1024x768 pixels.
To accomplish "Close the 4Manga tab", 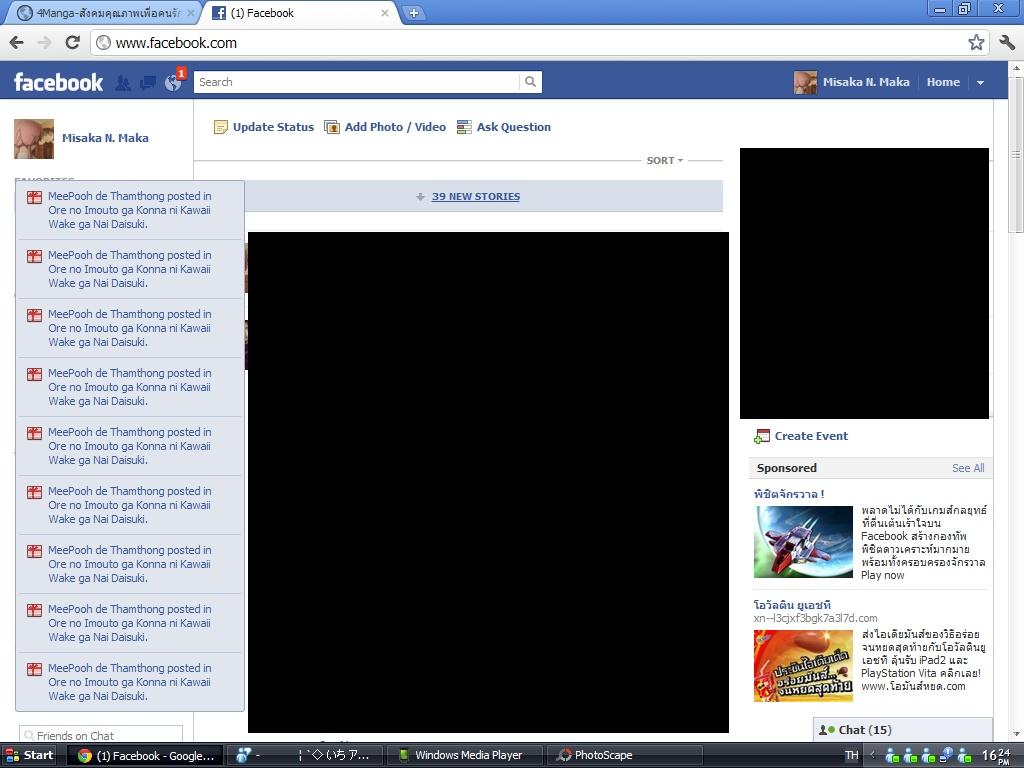I will [191, 13].
